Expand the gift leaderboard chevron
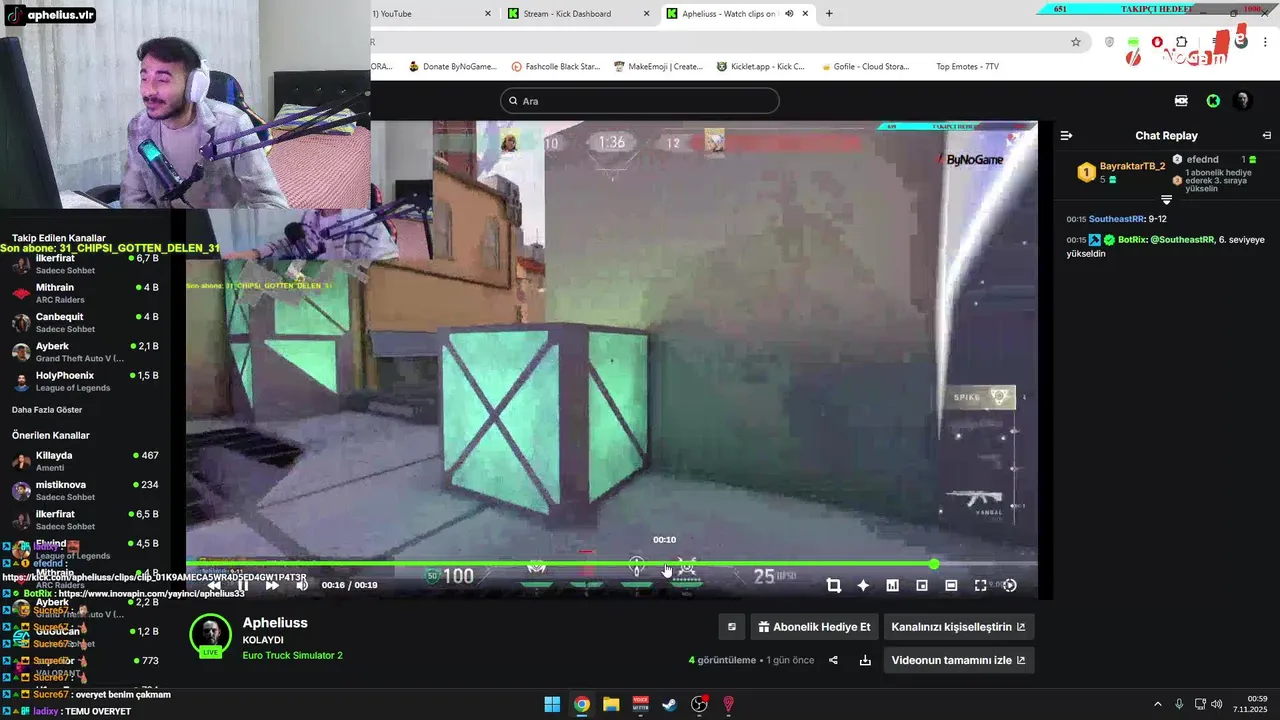The width and height of the screenshot is (1280, 720). (1166, 200)
